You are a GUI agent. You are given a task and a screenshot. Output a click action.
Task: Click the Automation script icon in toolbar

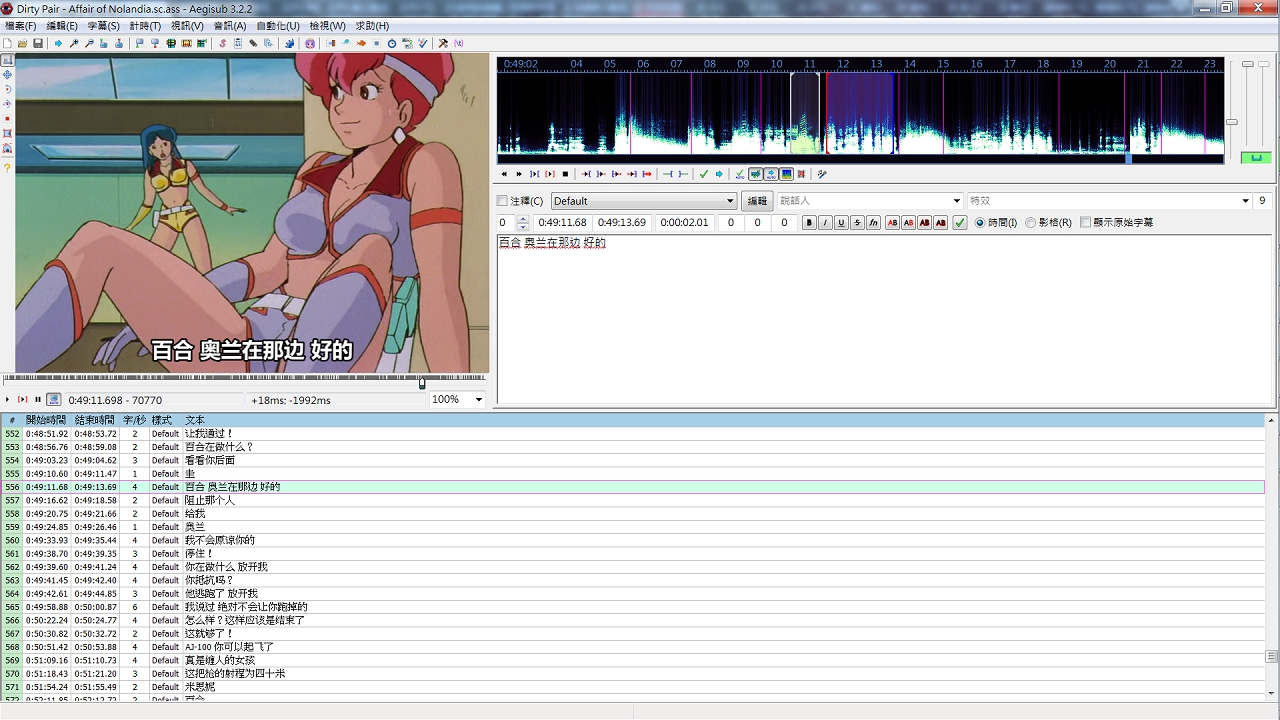pos(289,44)
